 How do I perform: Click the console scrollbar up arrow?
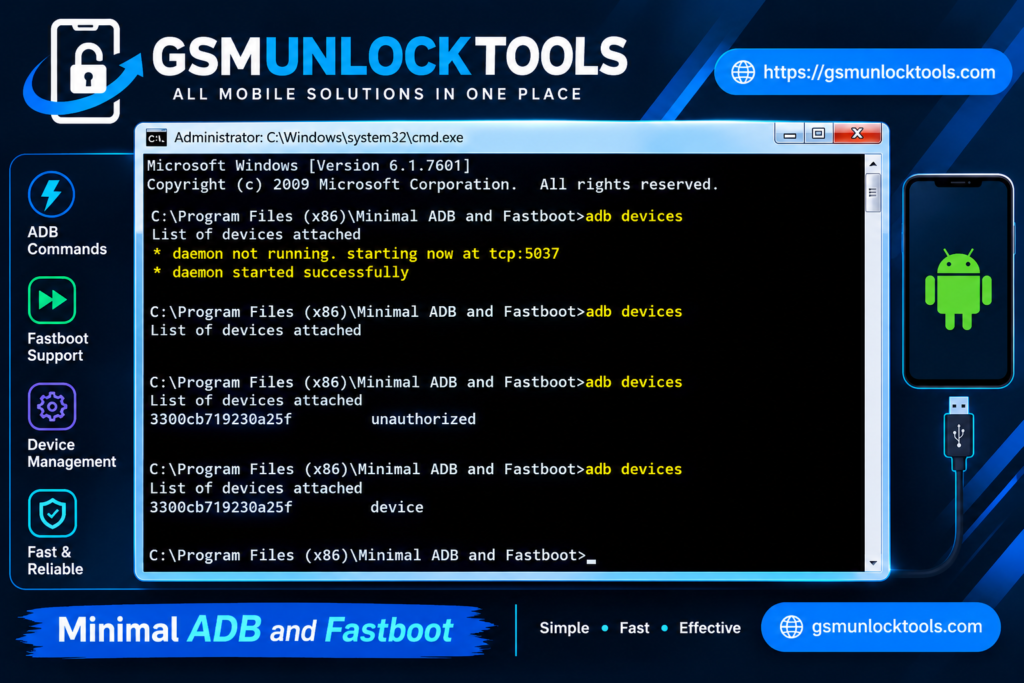[x=873, y=164]
